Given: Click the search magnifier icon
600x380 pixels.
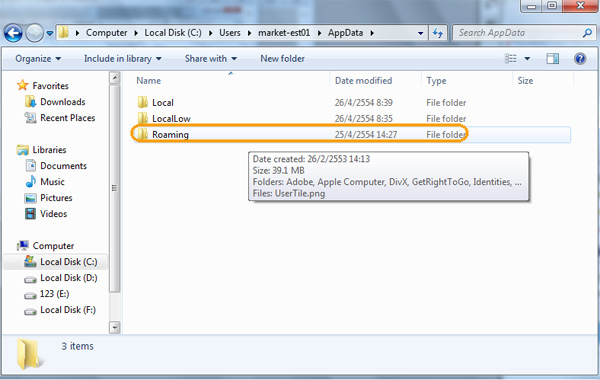Looking at the screenshot, I should 587,33.
